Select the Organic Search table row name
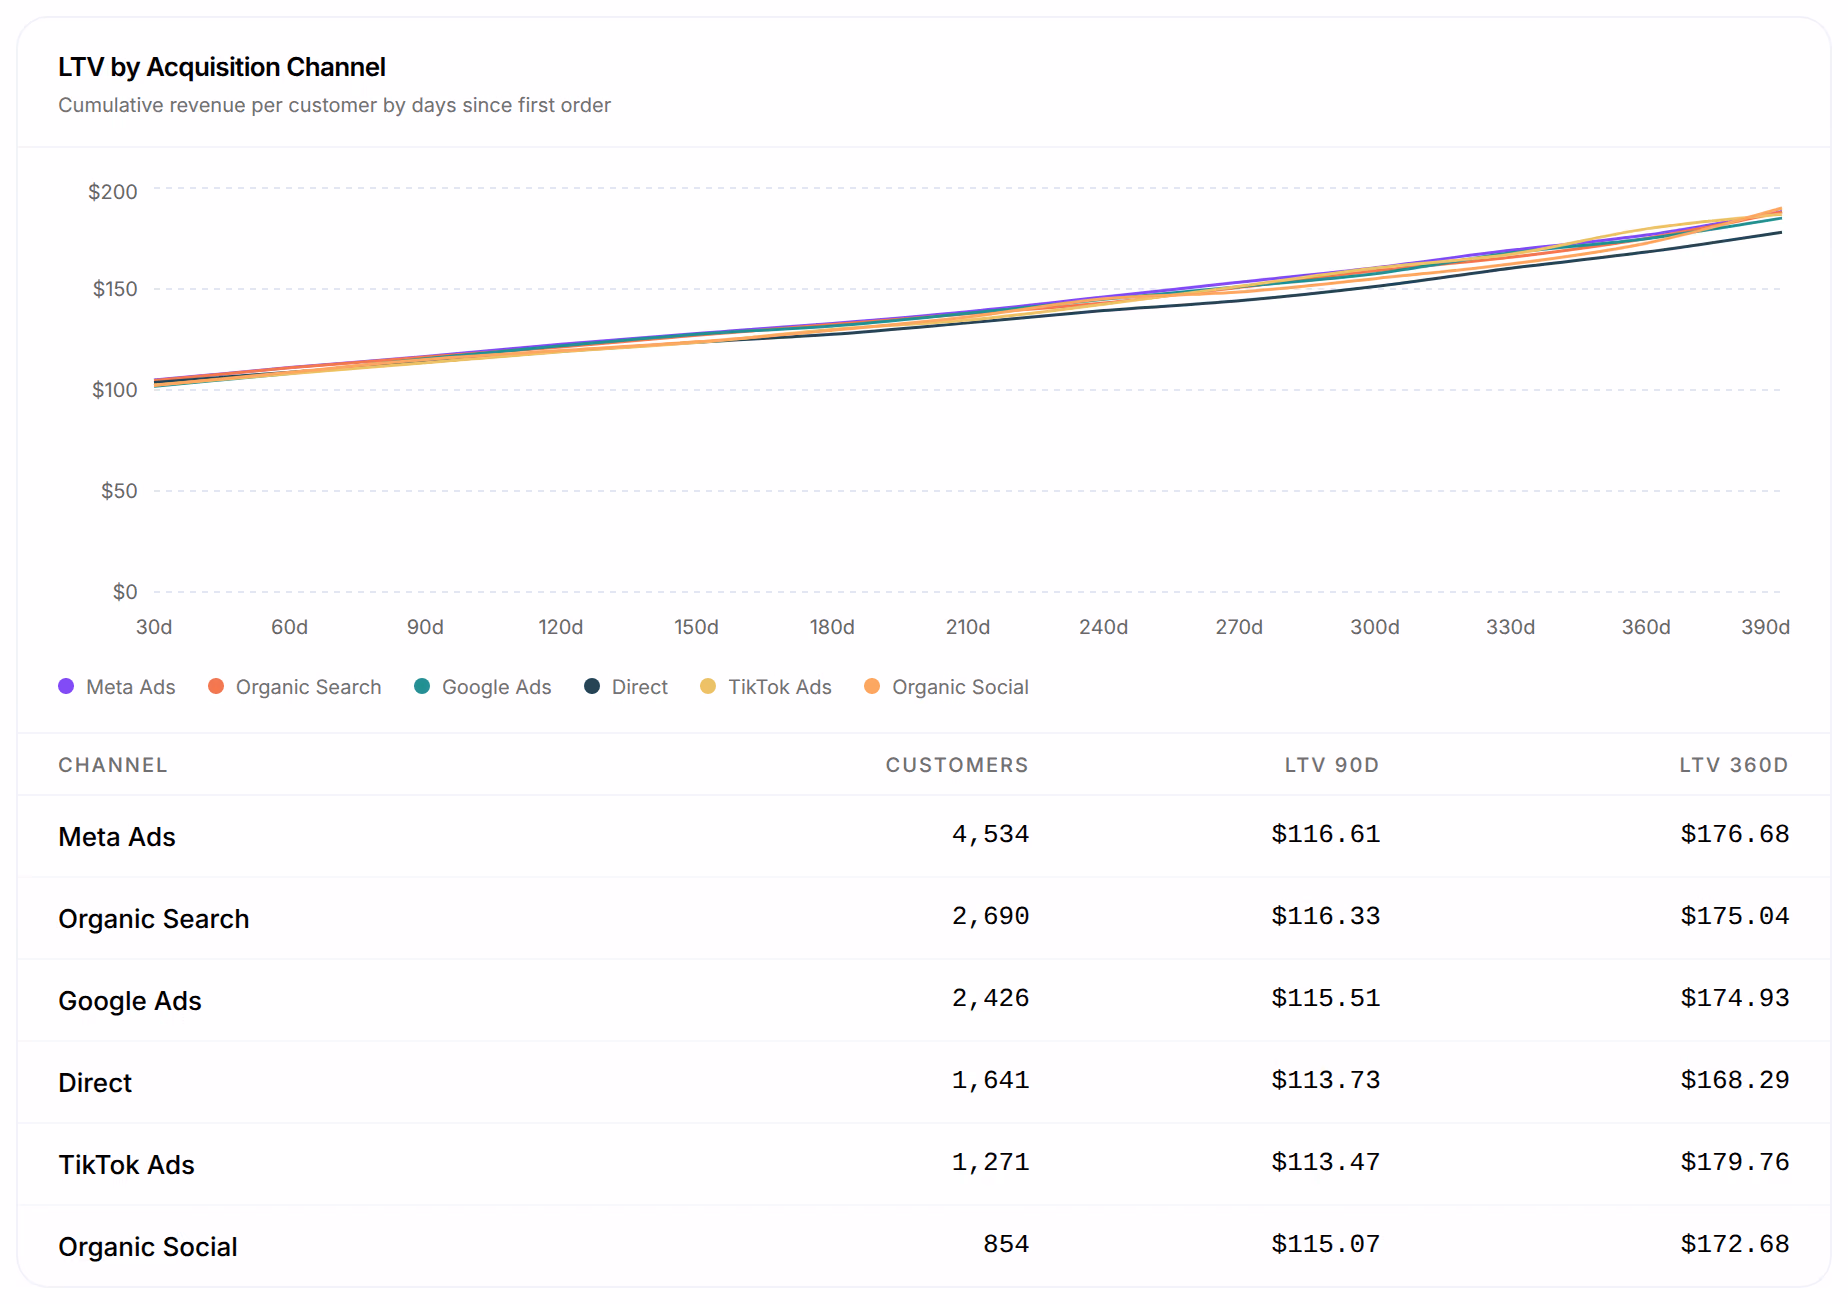 [x=154, y=919]
